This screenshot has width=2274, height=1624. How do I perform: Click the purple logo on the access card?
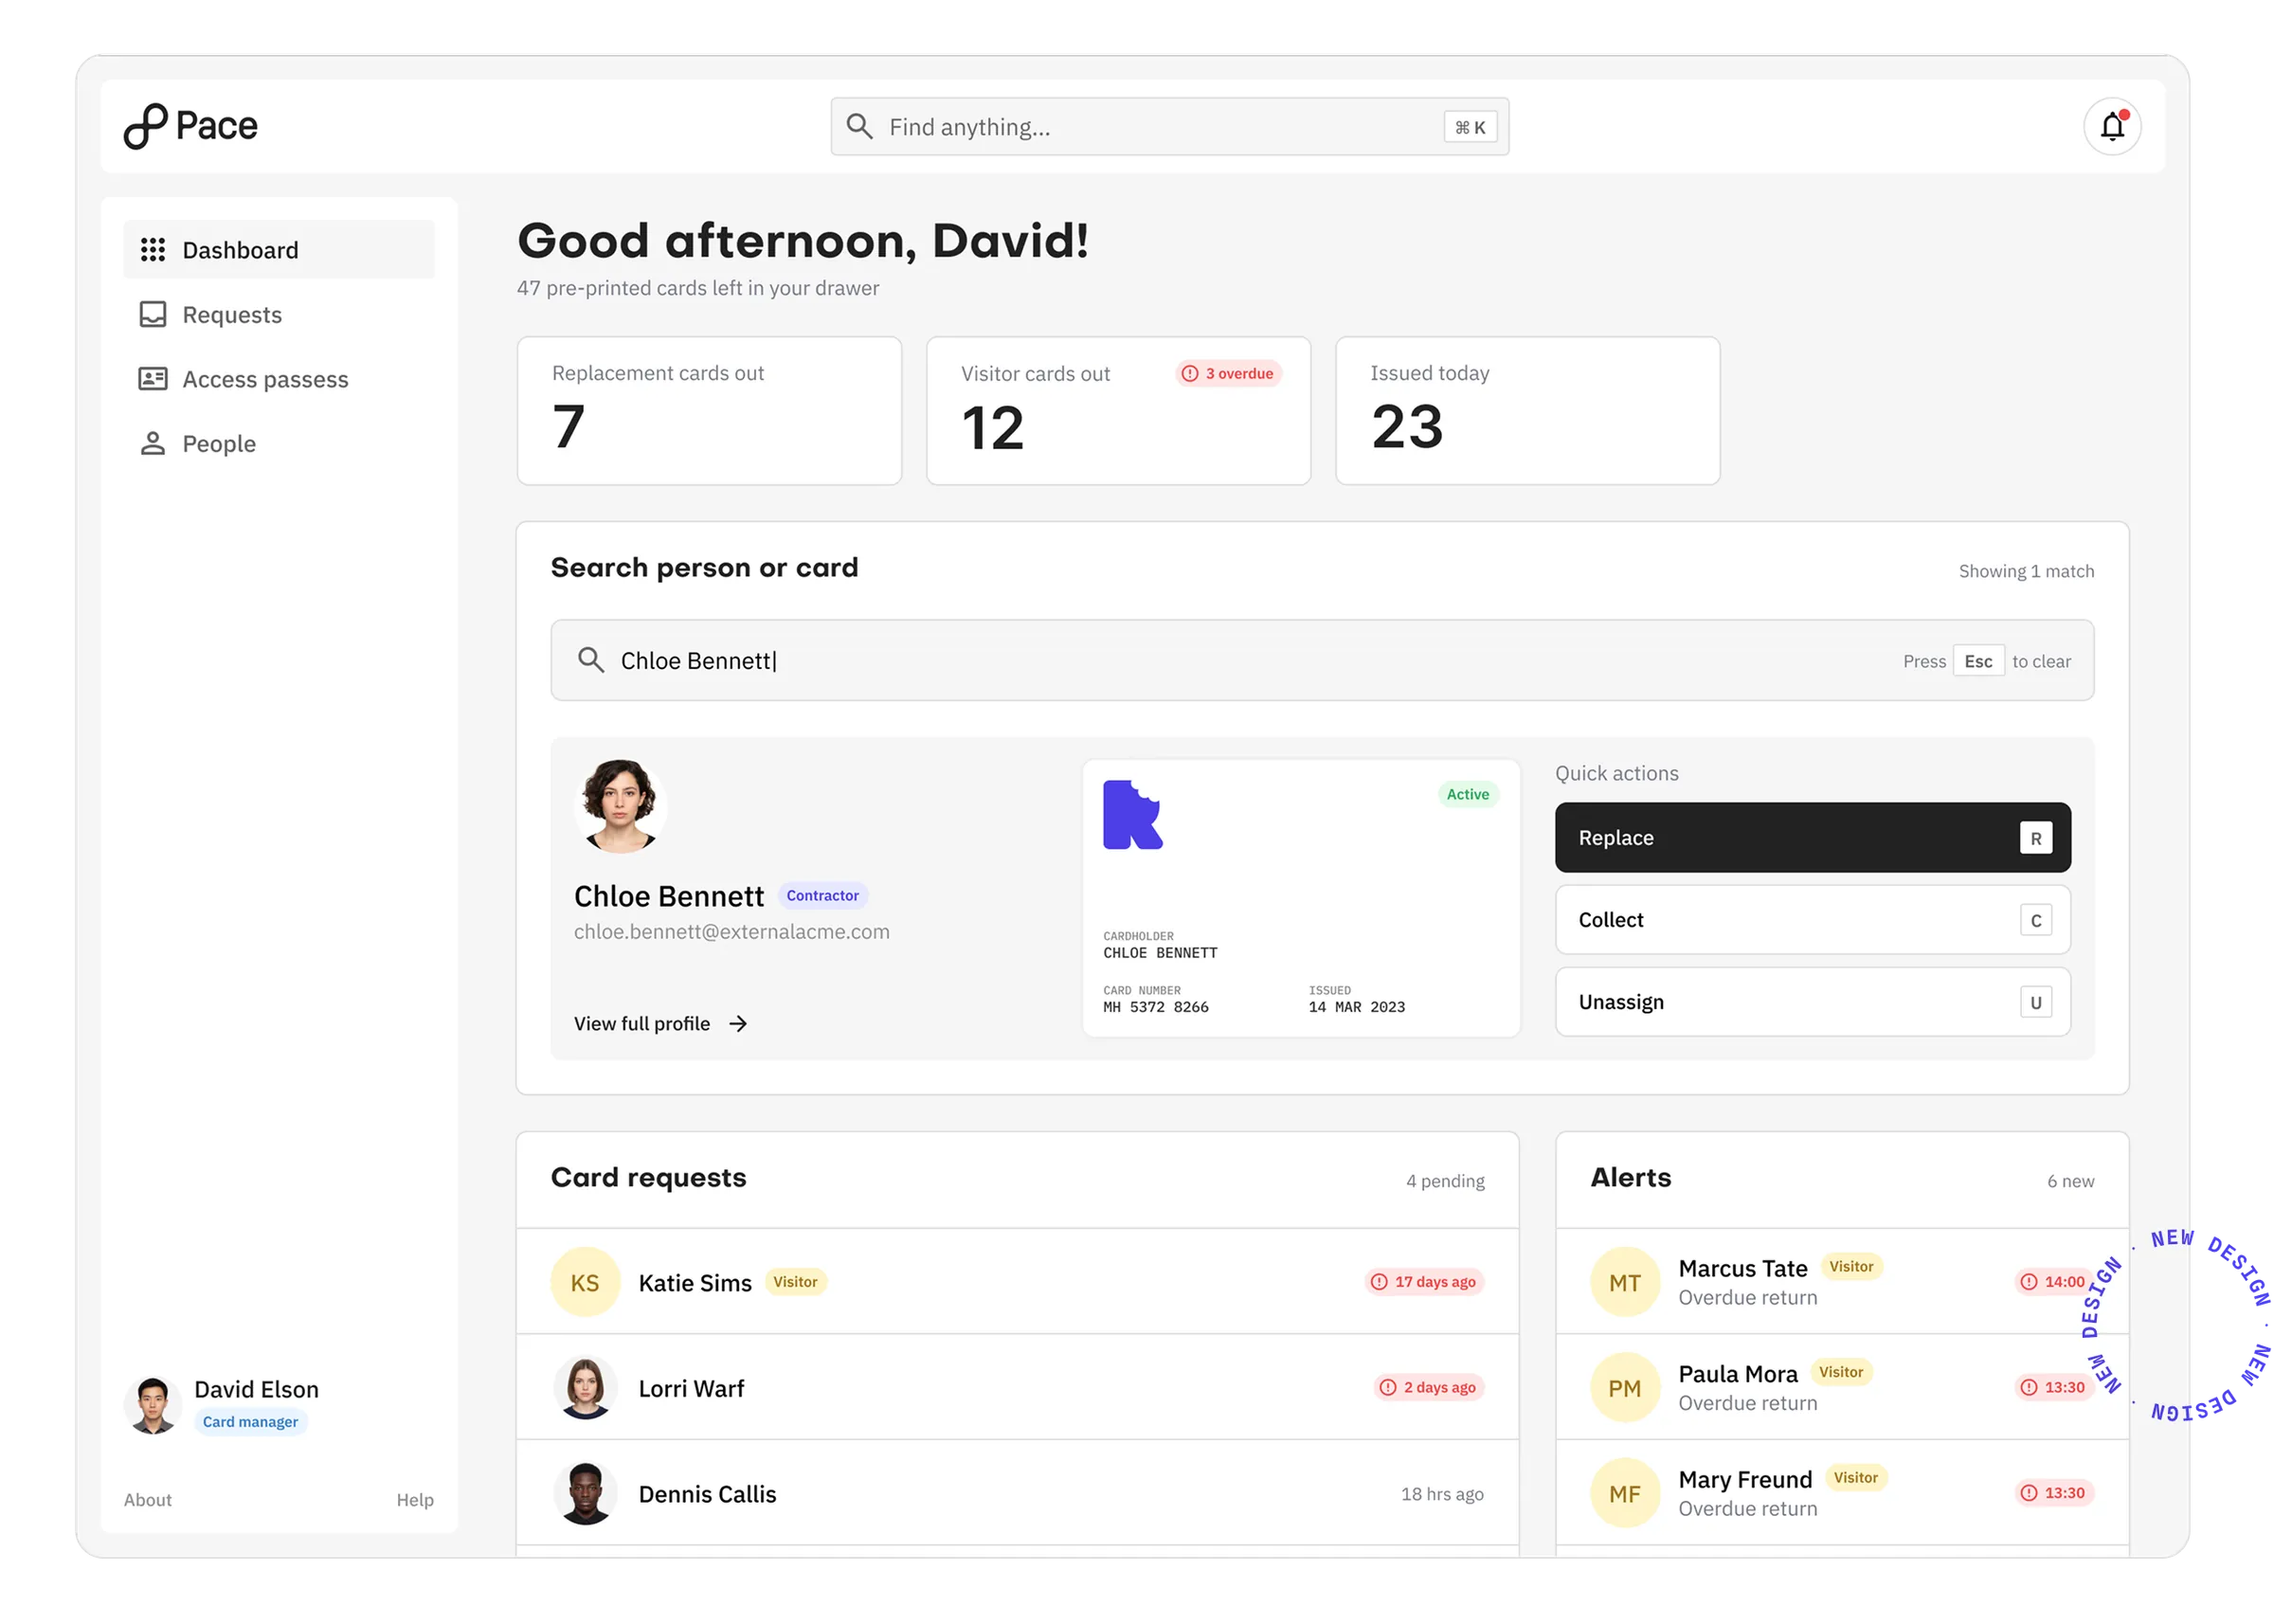[1132, 815]
